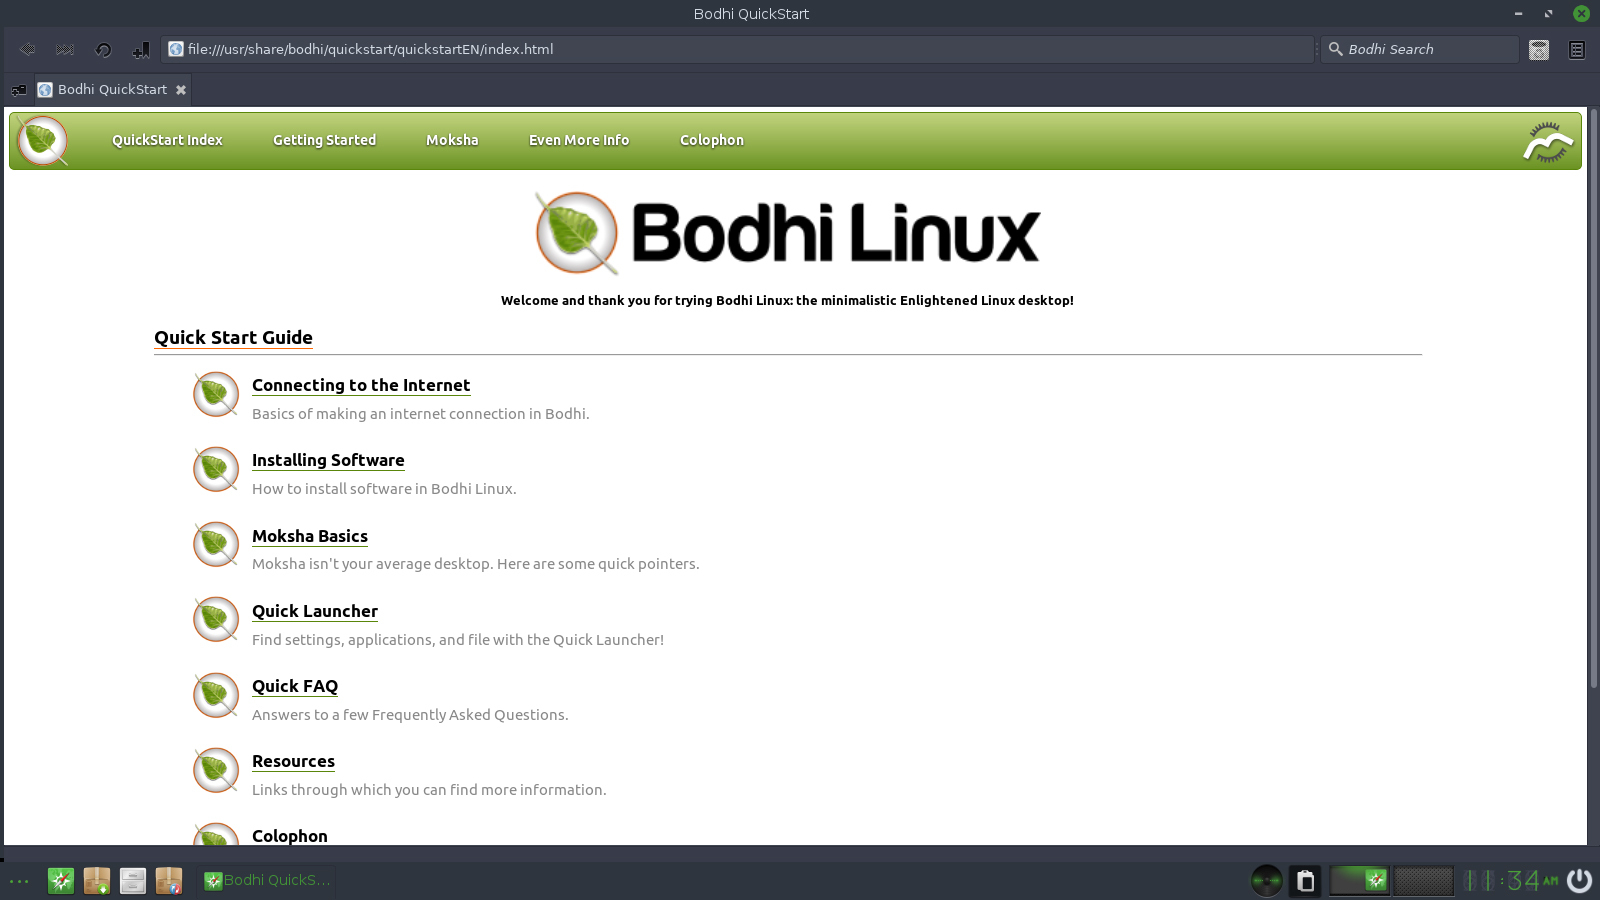The width and height of the screenshot is (1600, 900).
Task: Open QuickStart Index in the navbar
Action: click(x=167, y=140)
